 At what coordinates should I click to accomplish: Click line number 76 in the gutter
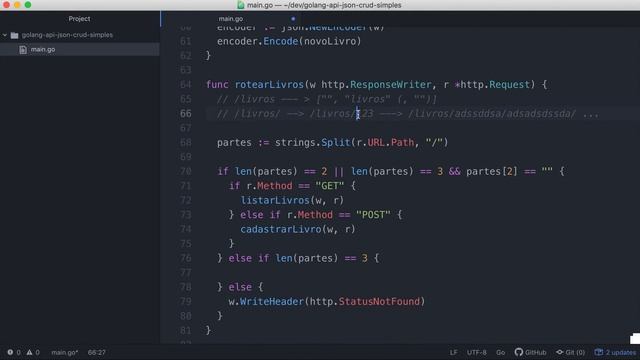click(x=186, y=258)
